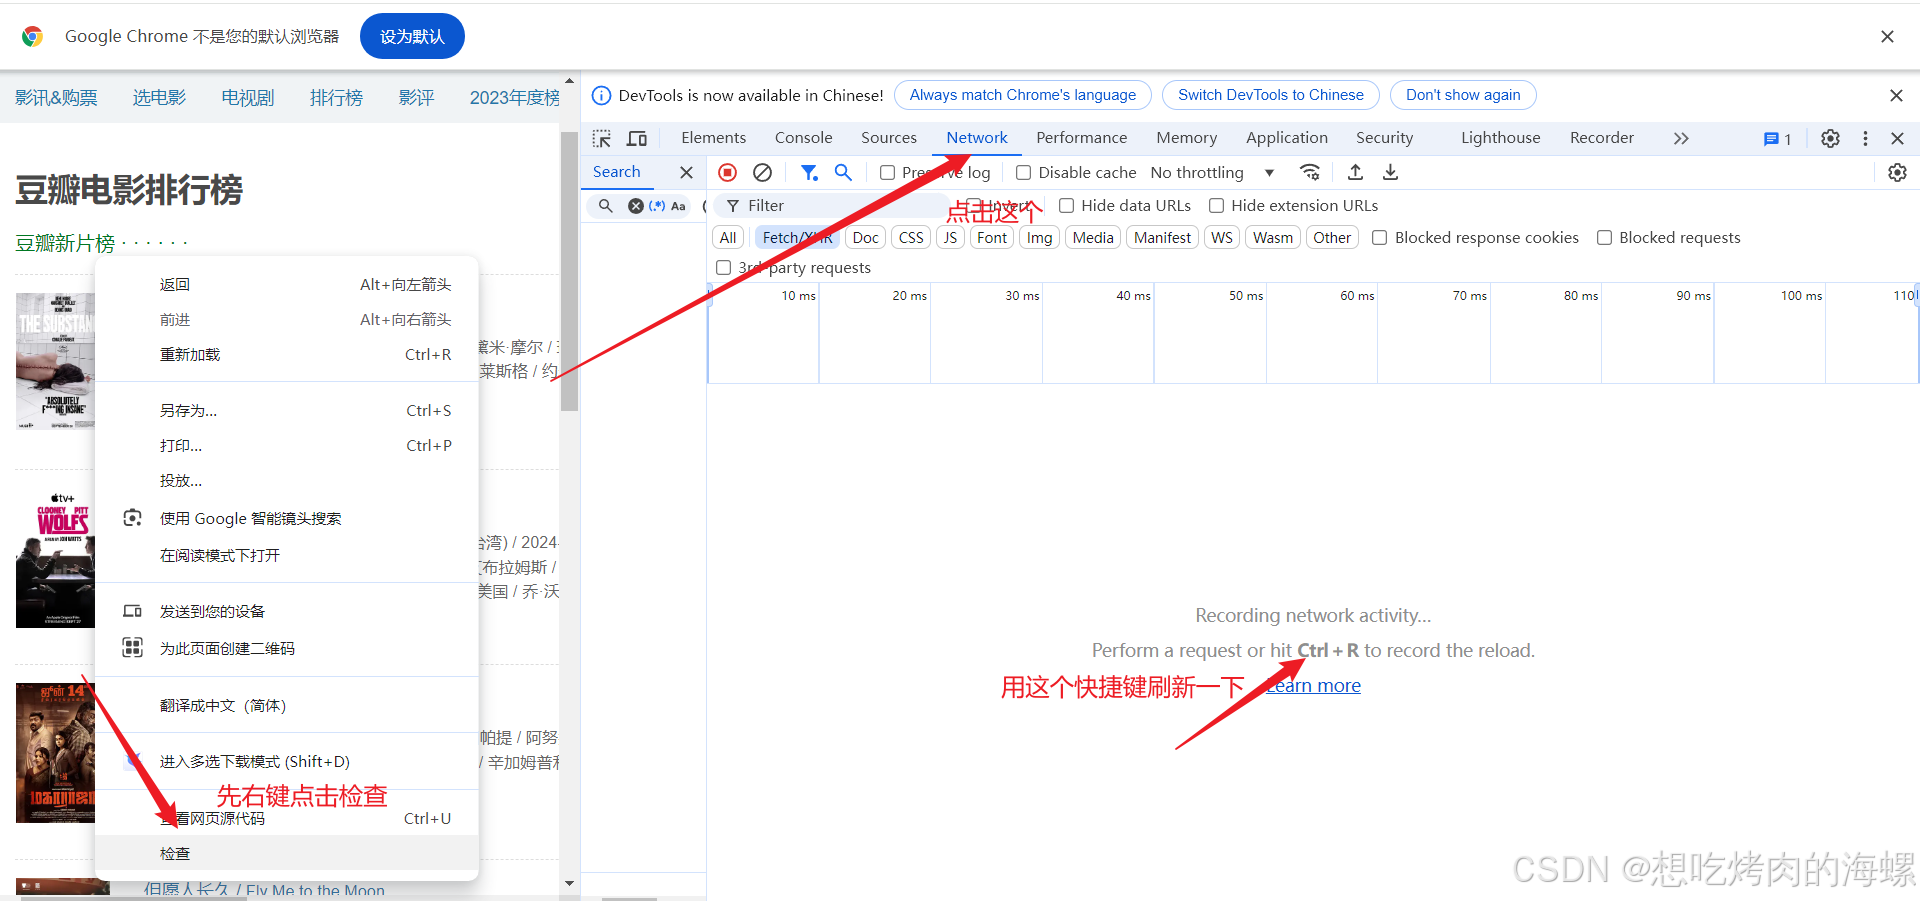Open 排行榜 navigation link
Screen dimensions: 1920x901
(336, 98)
